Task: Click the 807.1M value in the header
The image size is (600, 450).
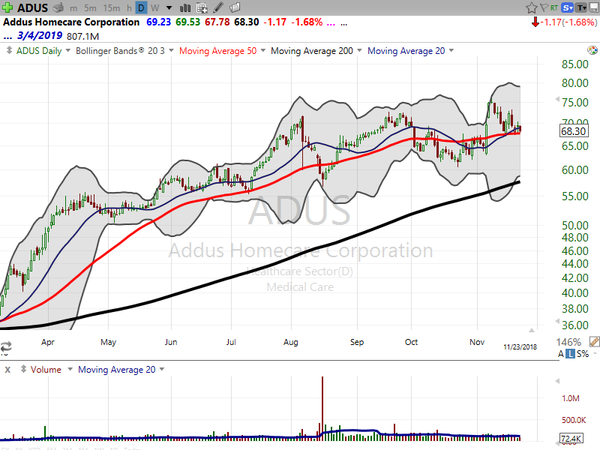Action: [x=83, y=36]
